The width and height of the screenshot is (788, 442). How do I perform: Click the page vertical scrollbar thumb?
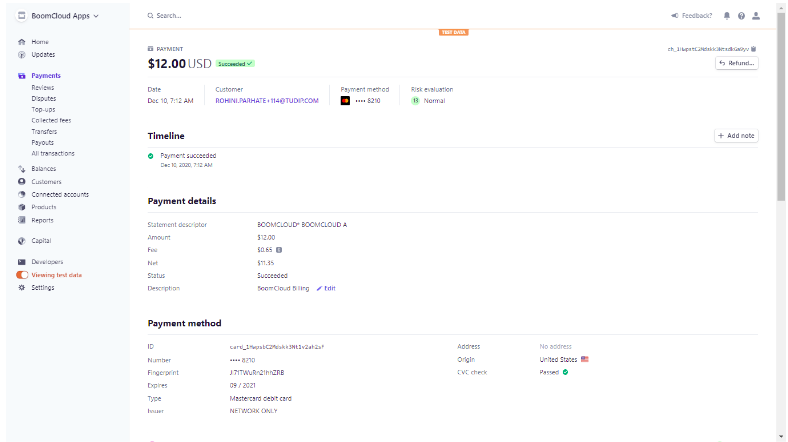[x=781, y=108]
